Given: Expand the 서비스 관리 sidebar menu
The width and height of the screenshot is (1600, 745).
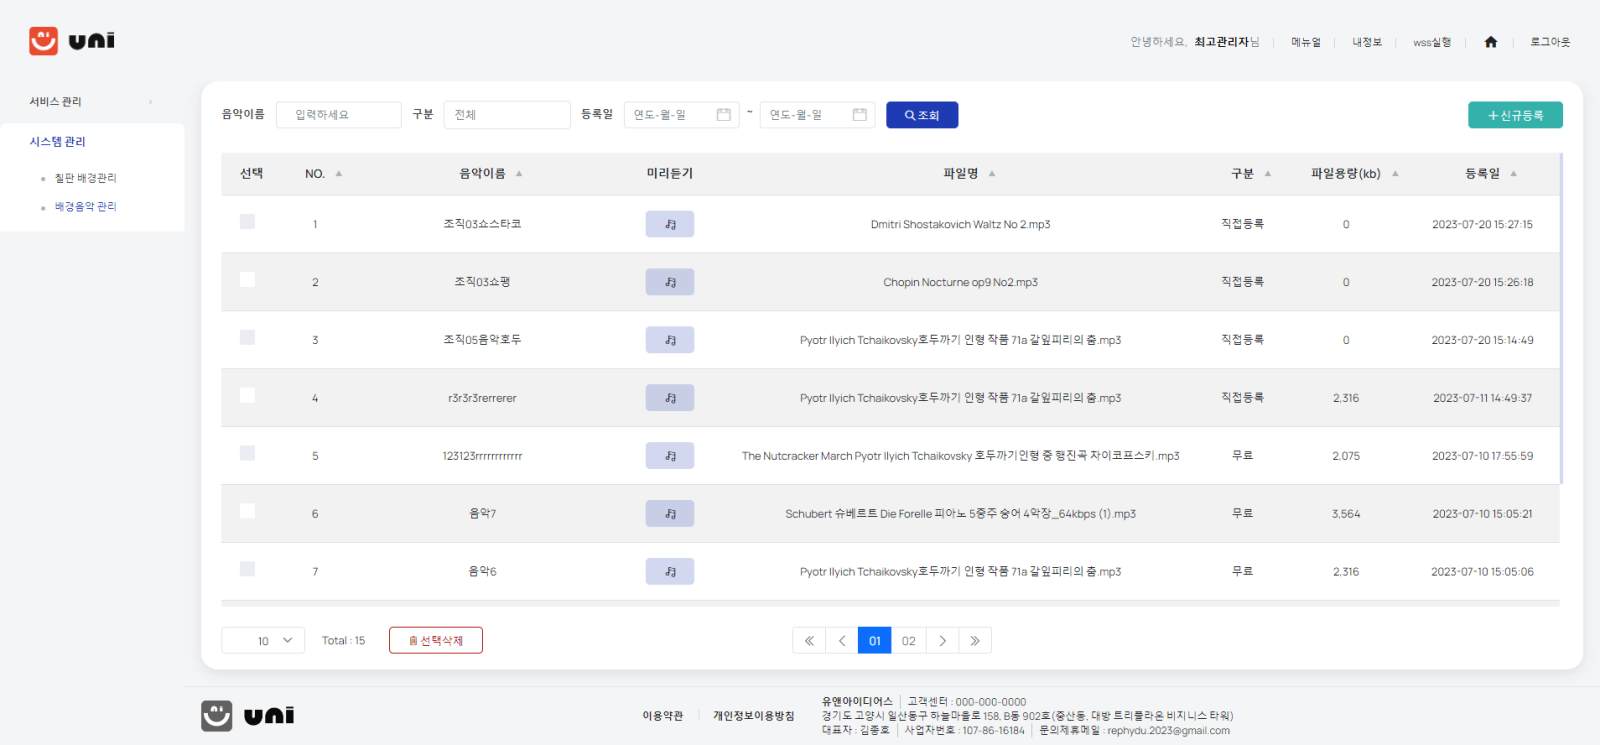Looking at the screenshot, I should [90, 102].
